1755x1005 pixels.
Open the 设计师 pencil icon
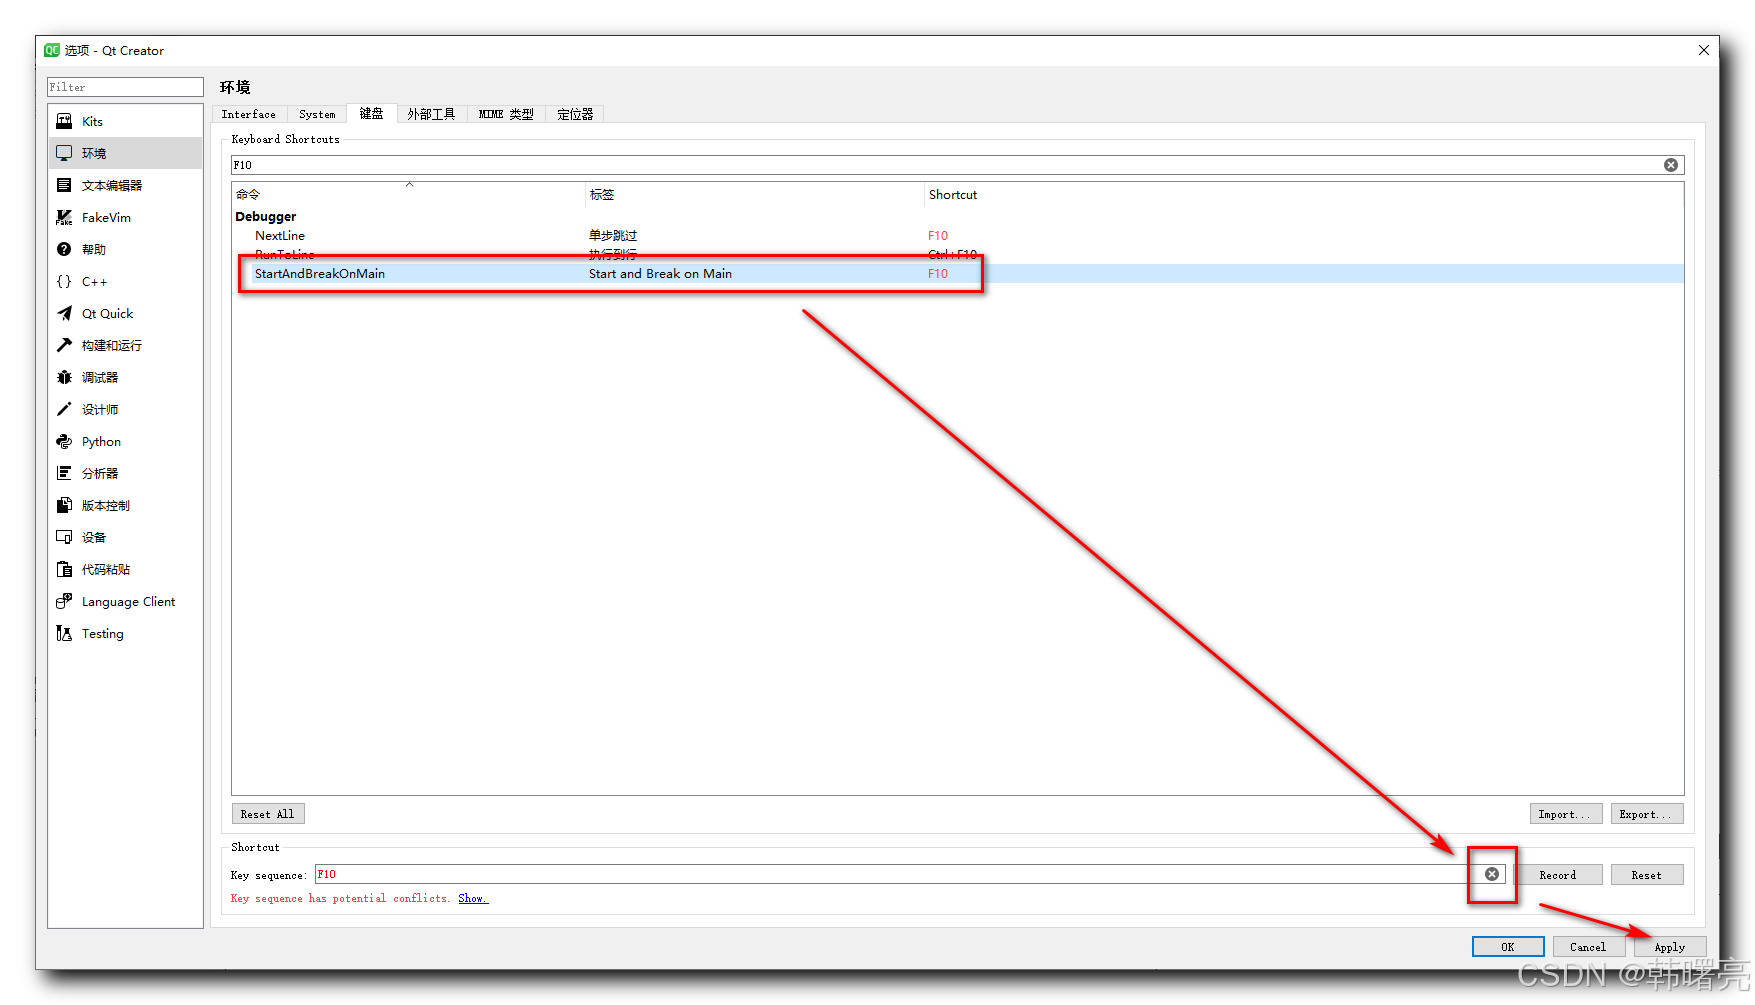[64, 409]
